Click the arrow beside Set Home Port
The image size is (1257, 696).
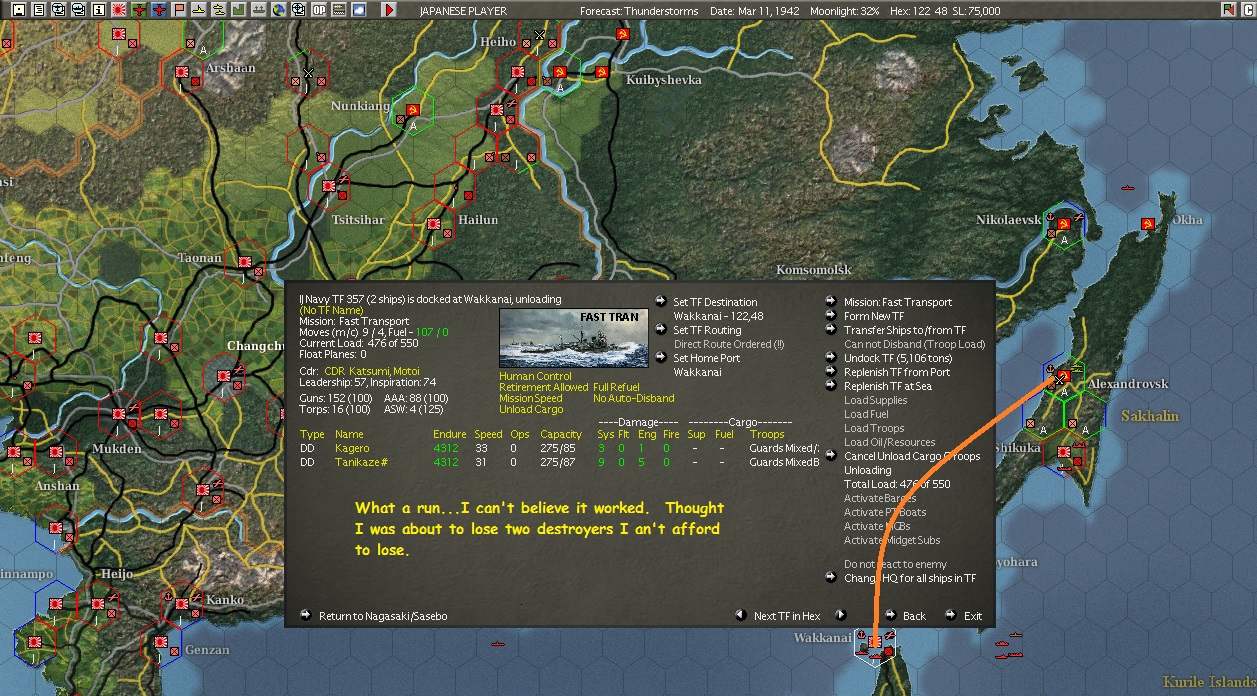(661, 358)
